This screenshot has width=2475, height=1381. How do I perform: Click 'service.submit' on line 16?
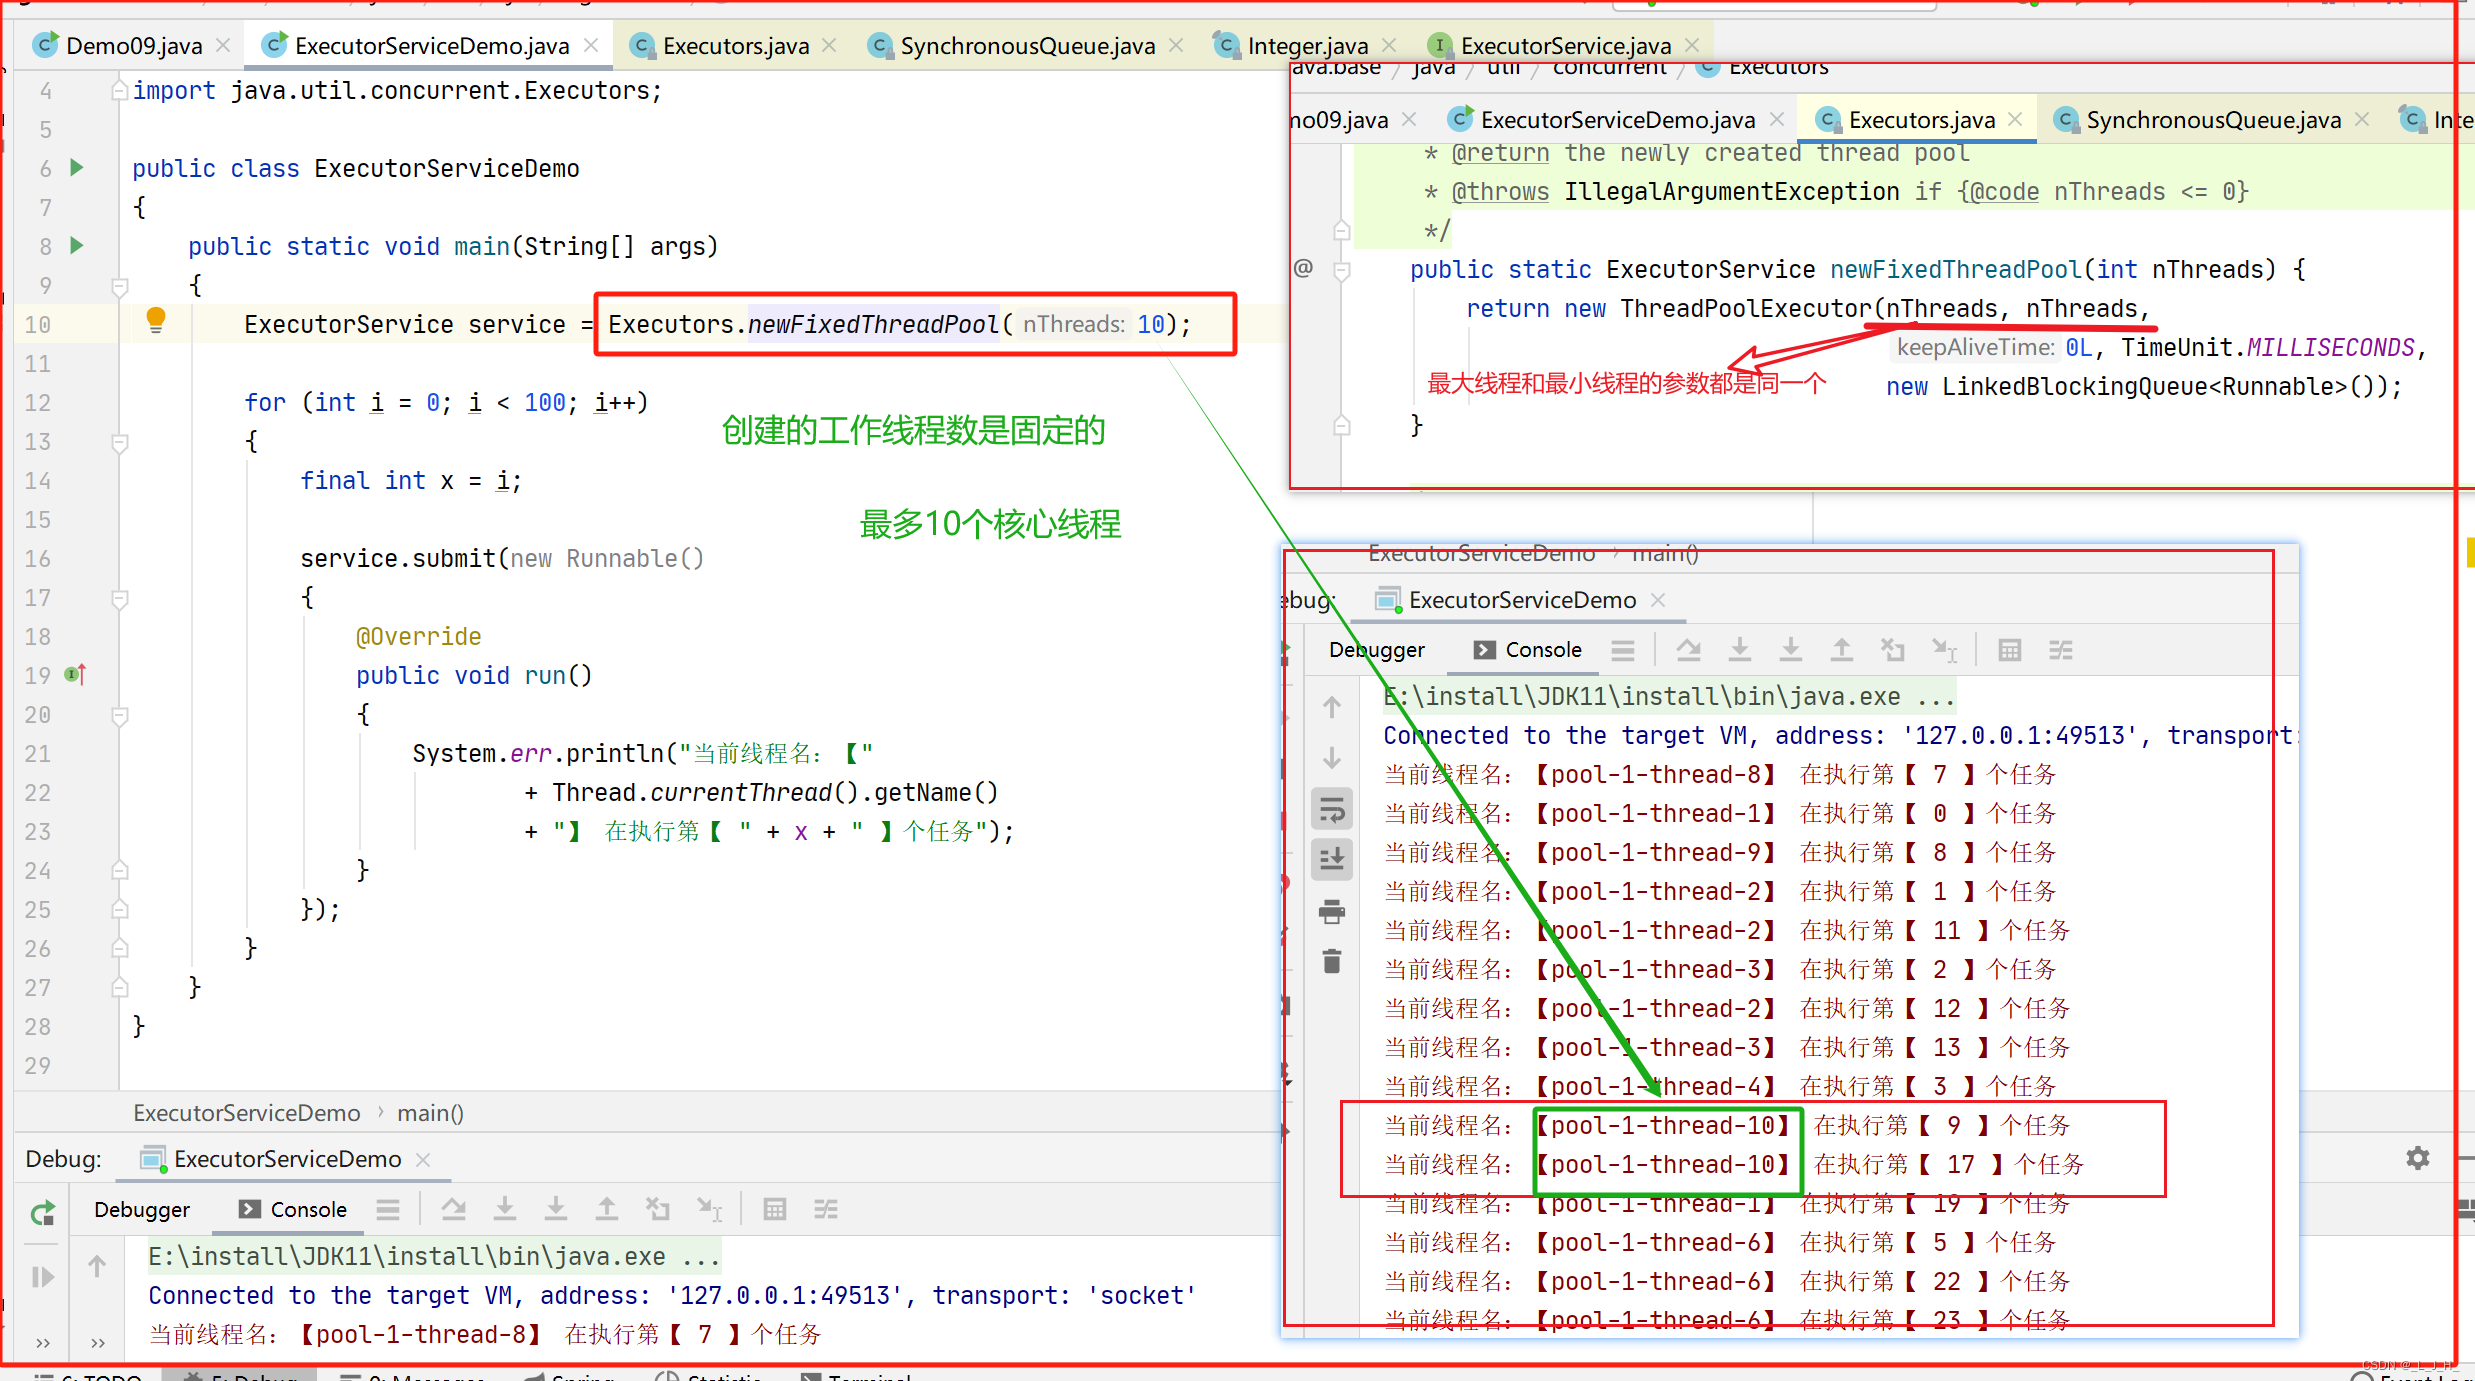pos(398,558)
